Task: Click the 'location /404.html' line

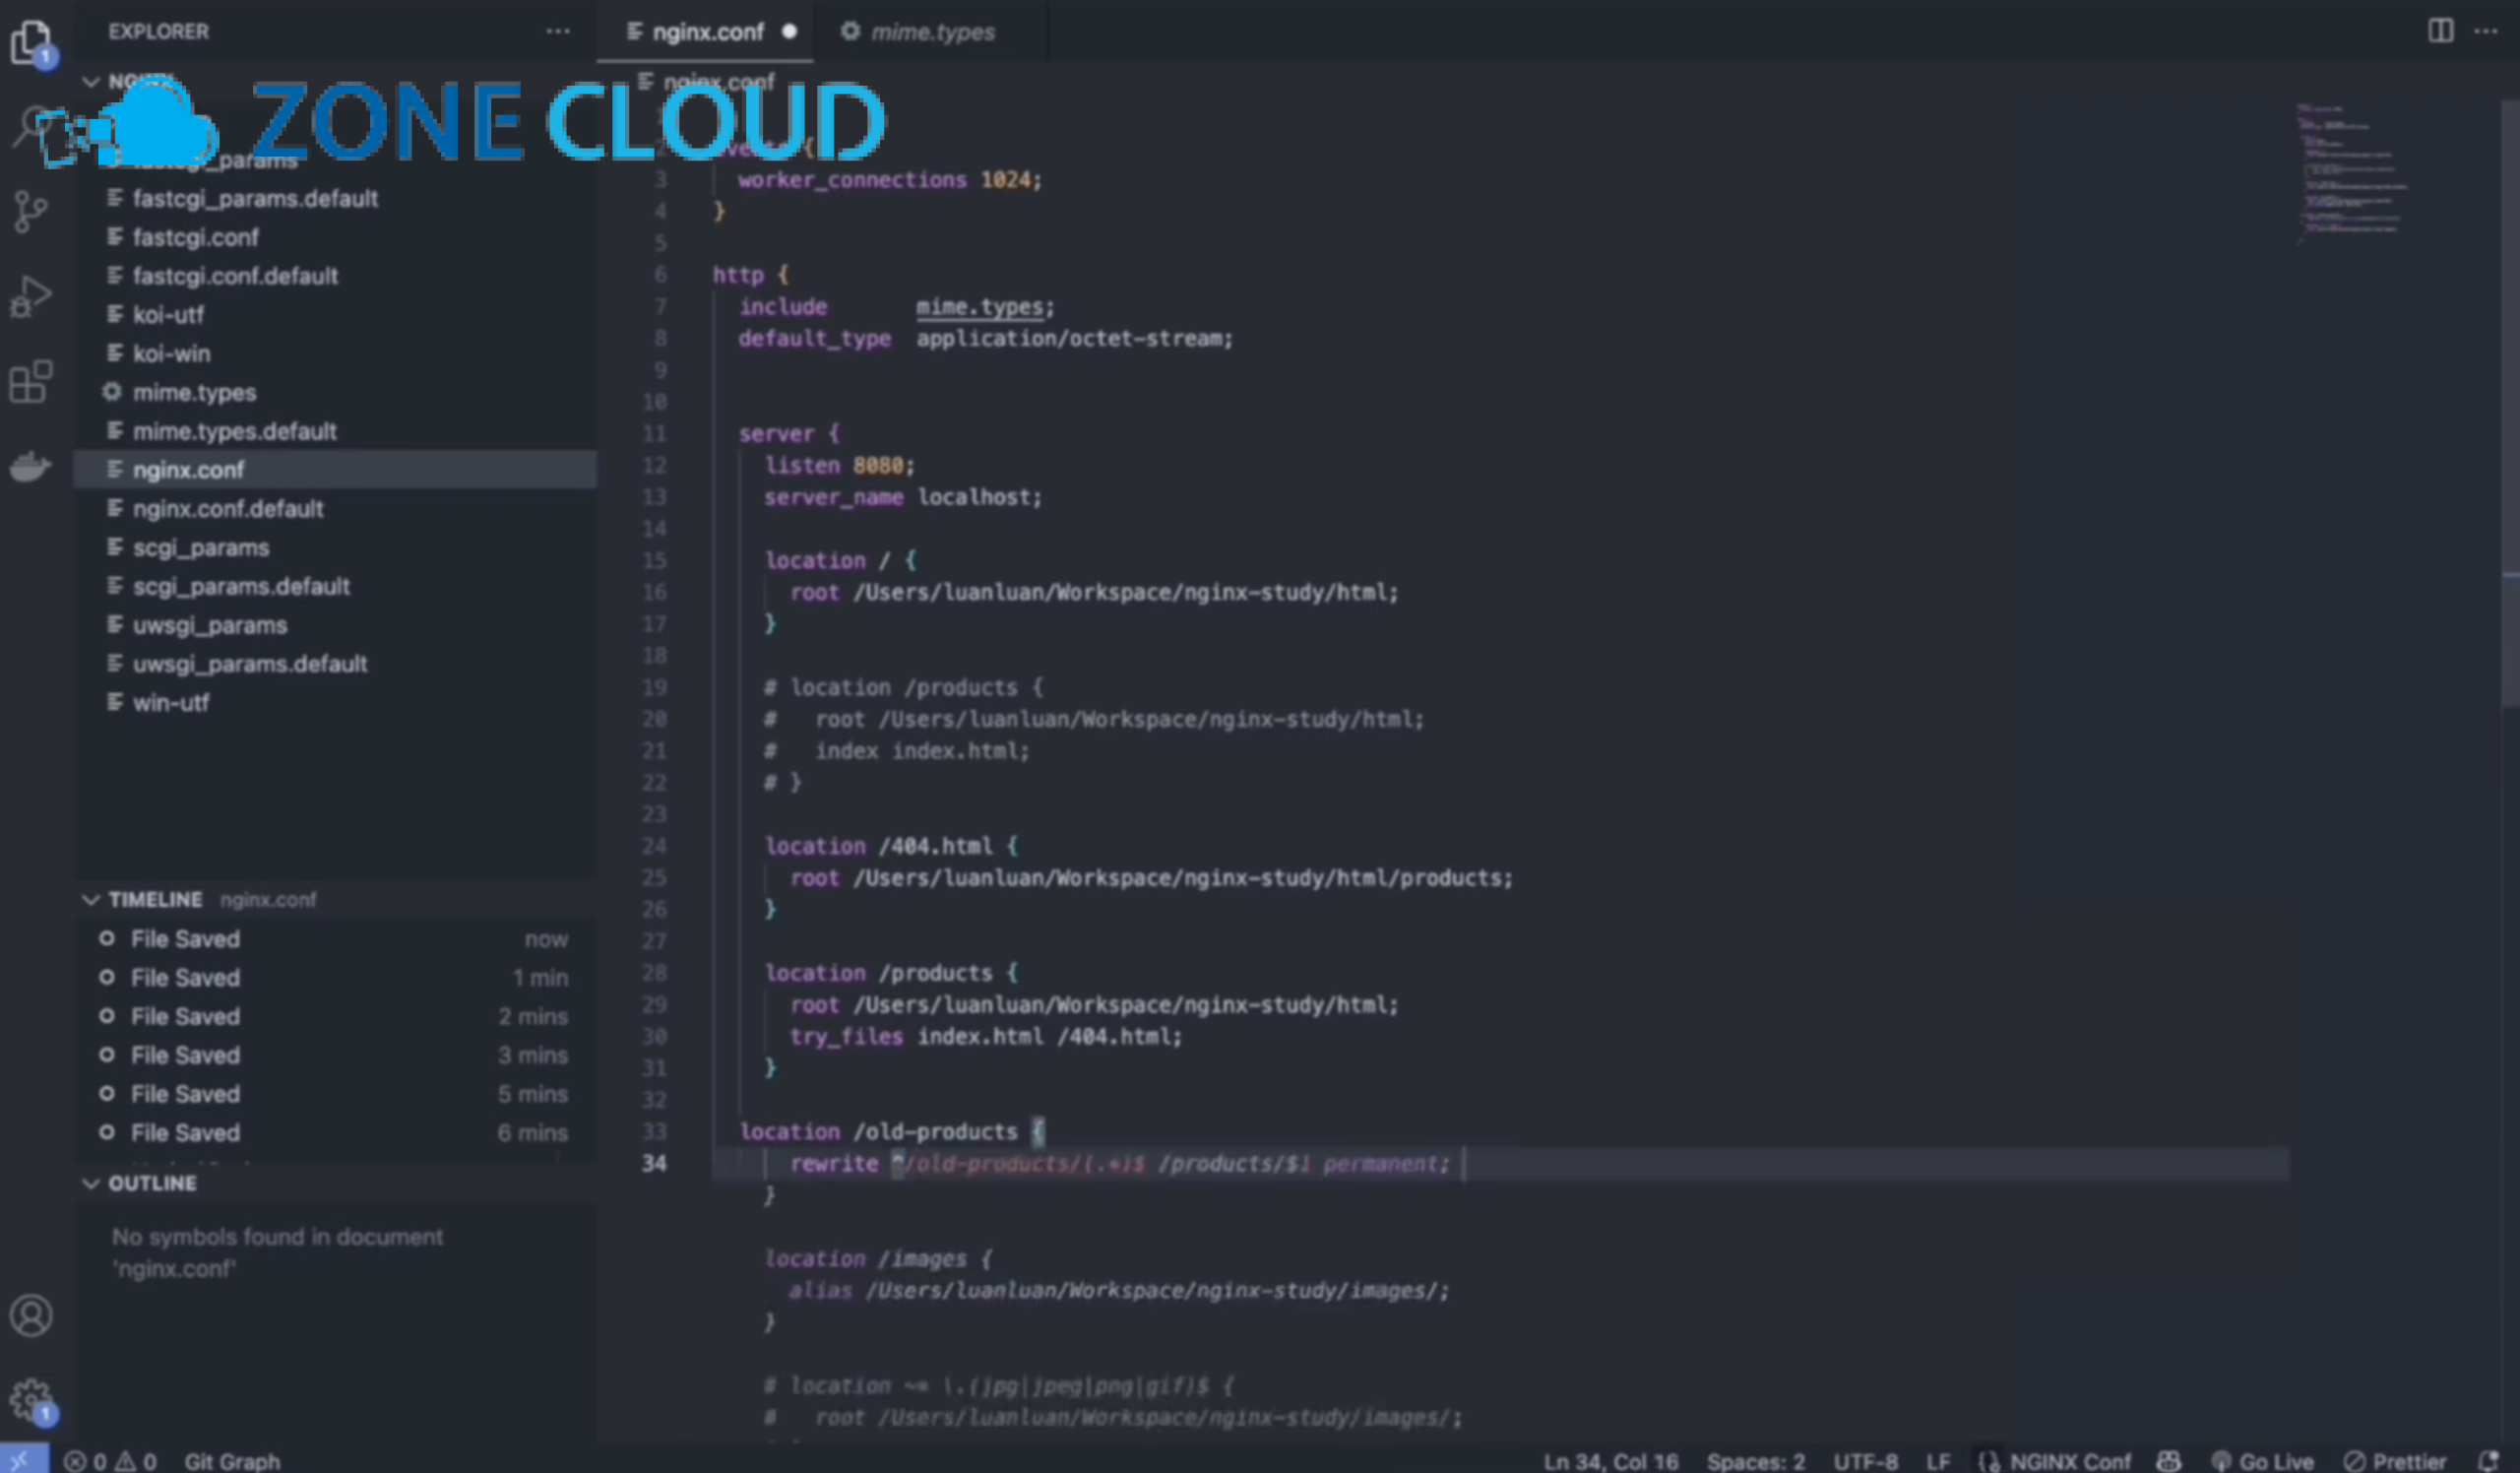Action: (891, 846)
